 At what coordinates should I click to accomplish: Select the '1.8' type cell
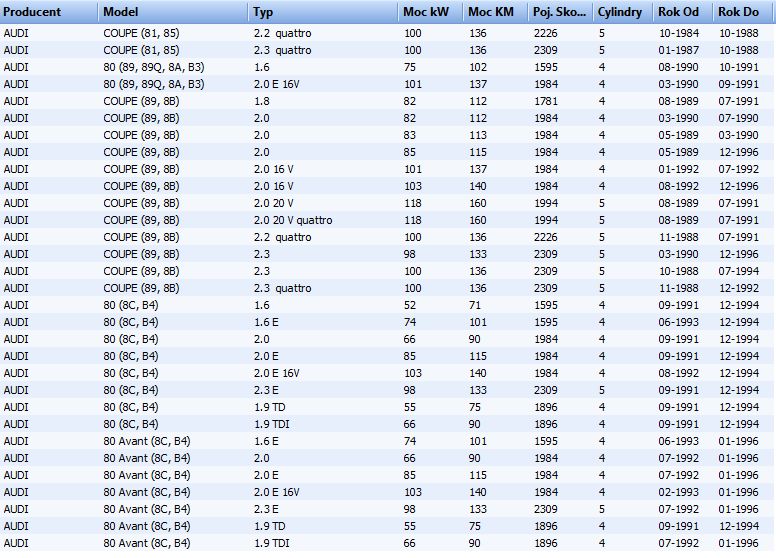pyautogui.click(x=261, y=101)
